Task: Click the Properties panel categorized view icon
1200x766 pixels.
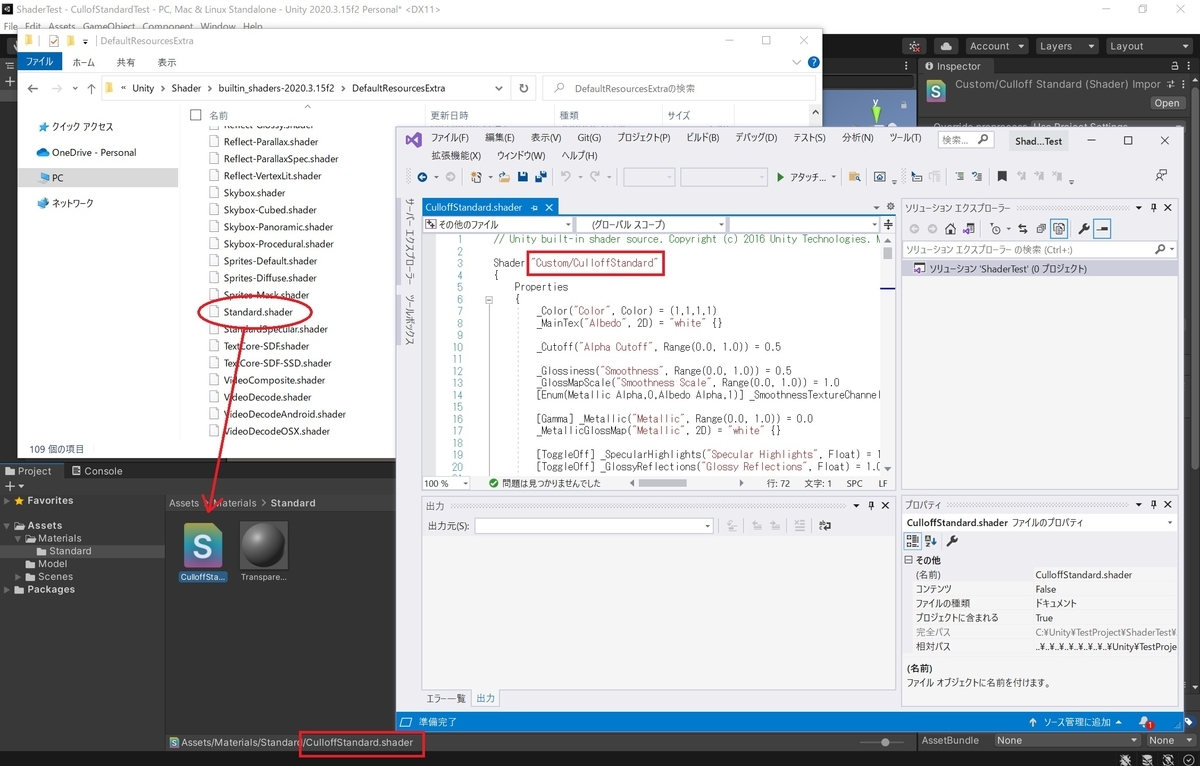Action: (x=912, y=541)
